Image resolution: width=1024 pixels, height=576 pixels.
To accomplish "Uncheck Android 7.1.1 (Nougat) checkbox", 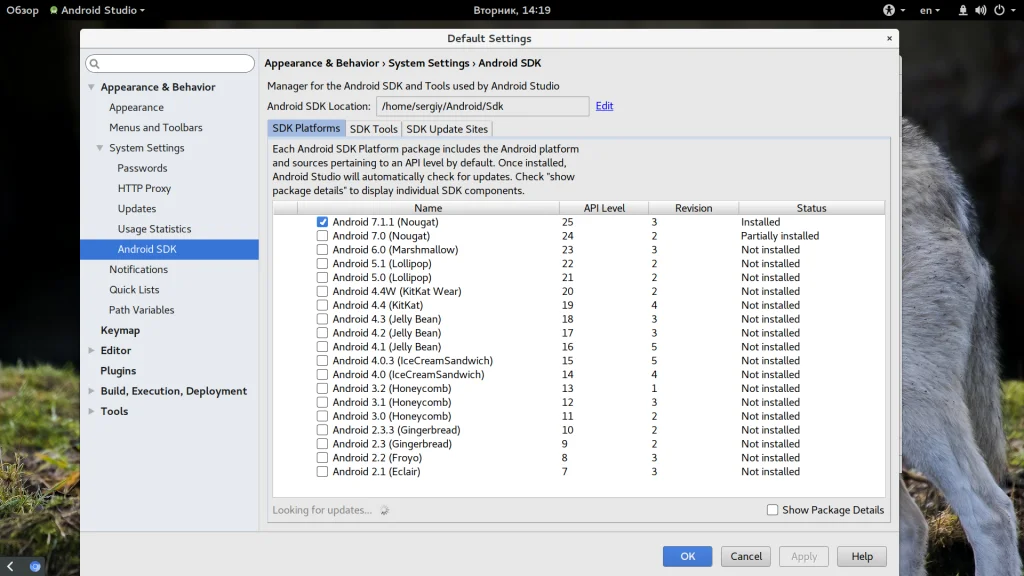I will (322, 222).
